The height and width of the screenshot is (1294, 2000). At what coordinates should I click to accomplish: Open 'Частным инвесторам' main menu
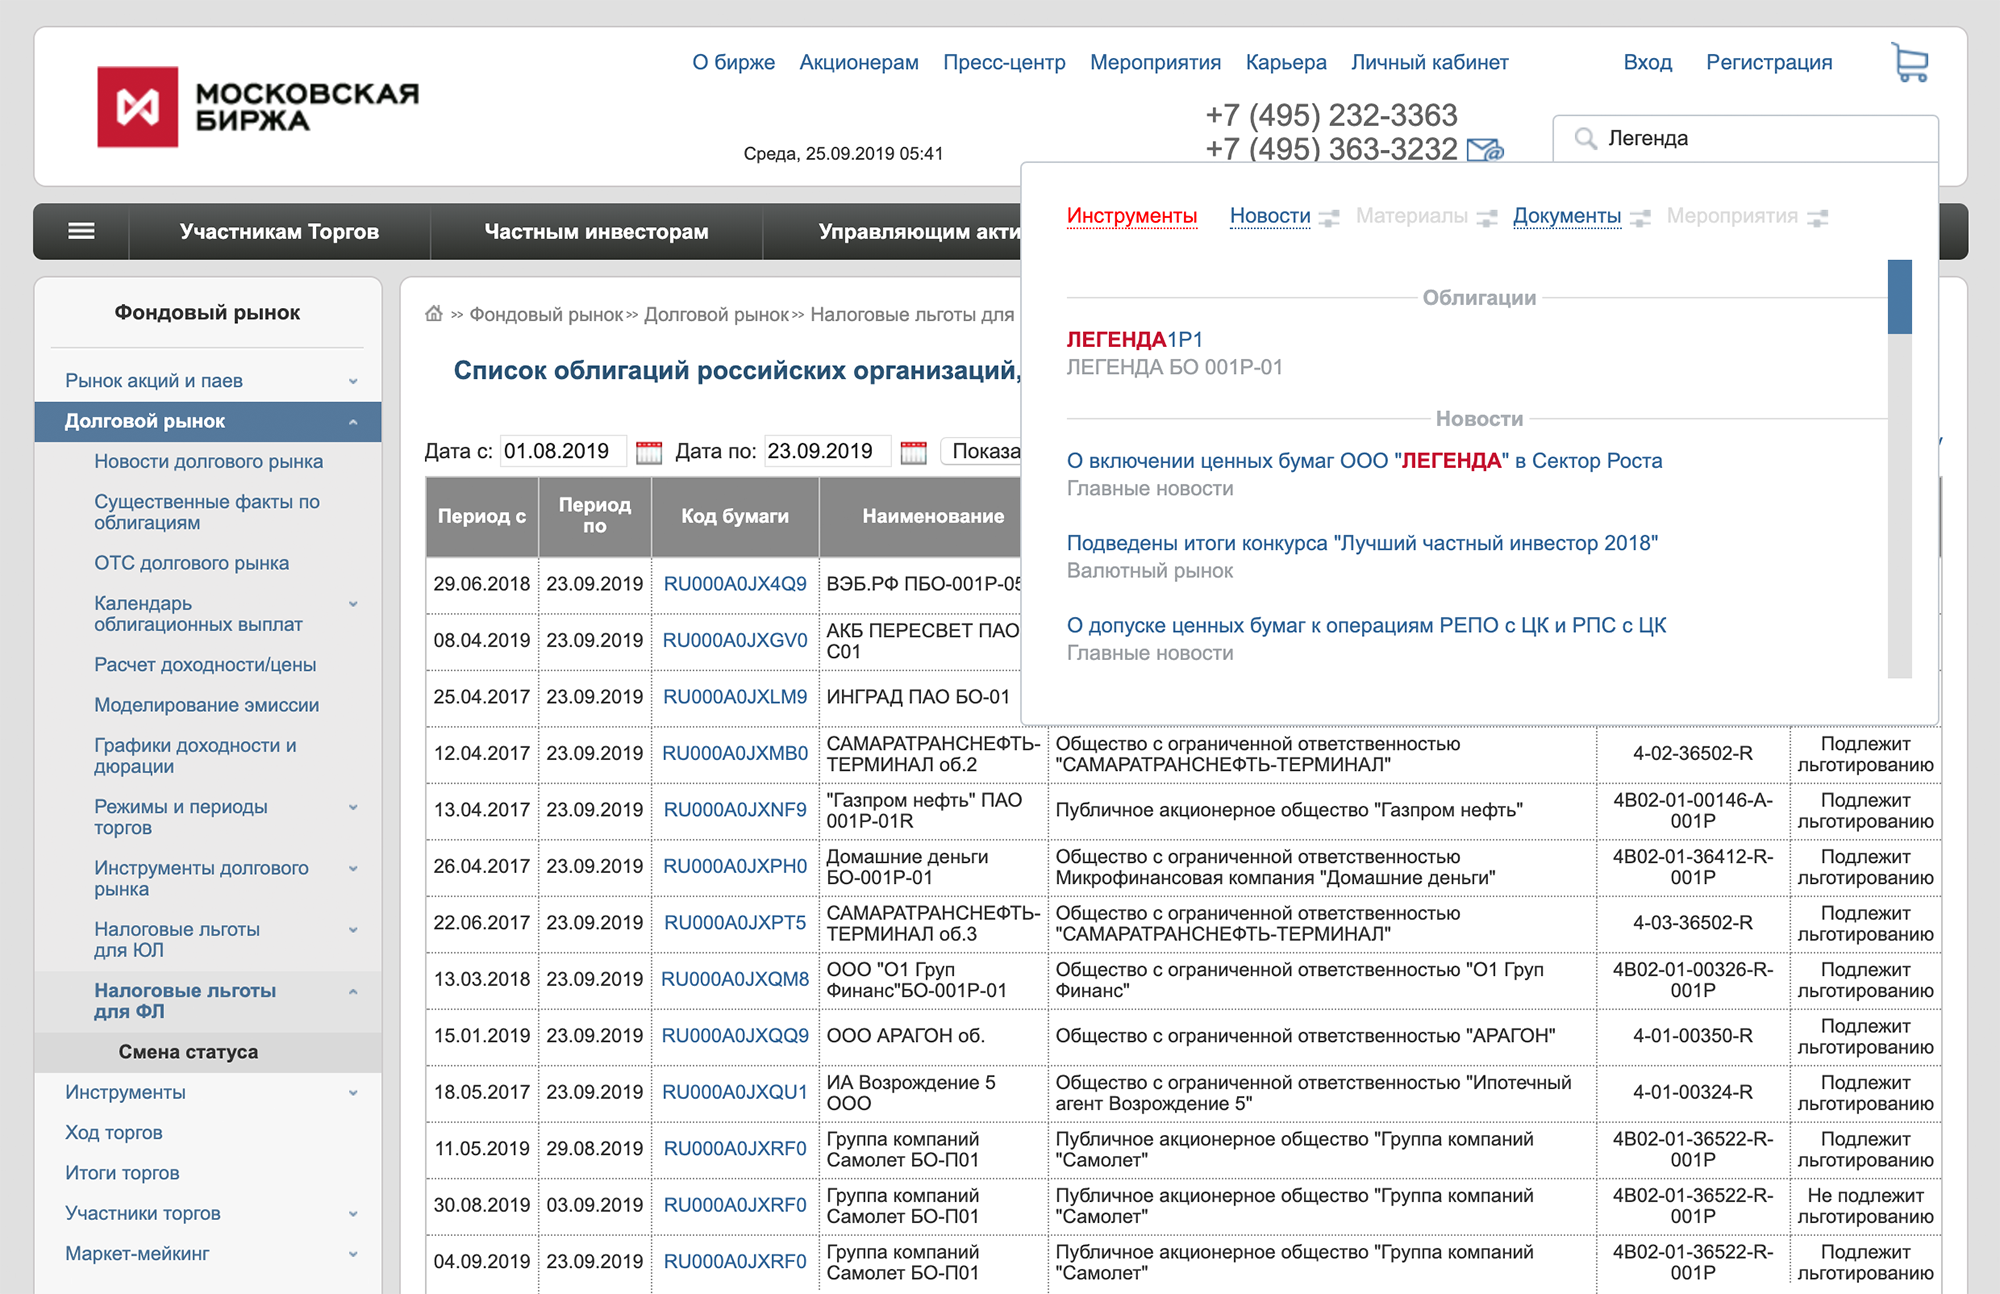596,231
